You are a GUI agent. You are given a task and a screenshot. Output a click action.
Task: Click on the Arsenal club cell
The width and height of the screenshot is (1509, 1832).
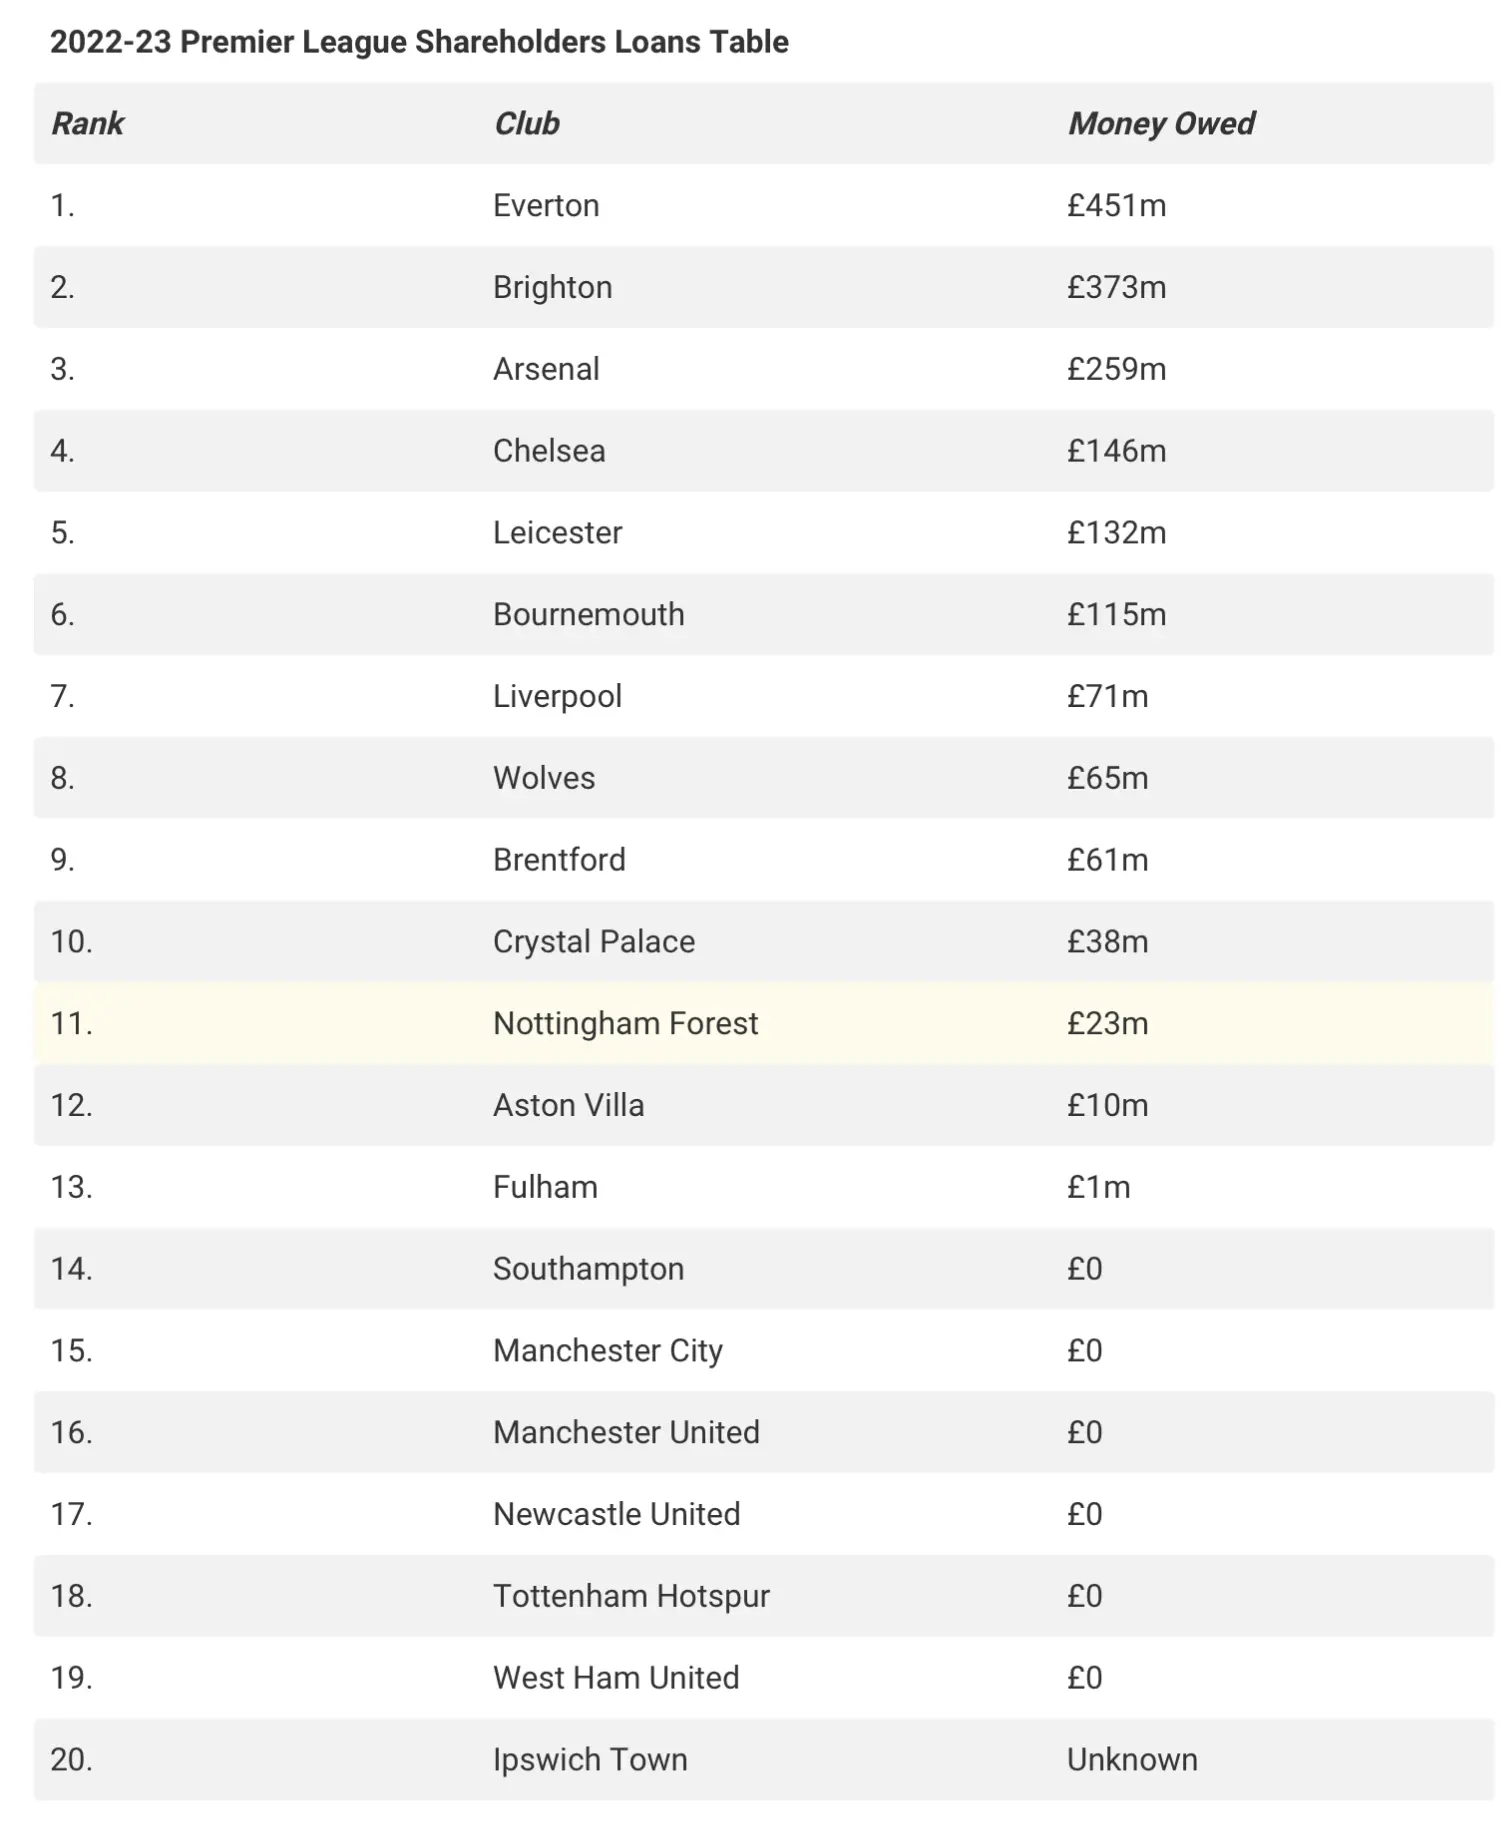click(546, 369)
